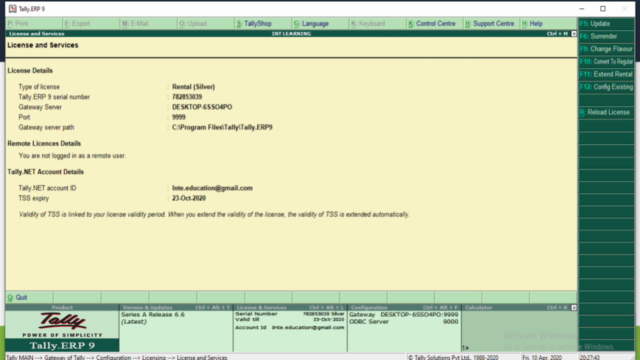Image resolution: width=640 pixels, height=360 pixels.
Task: Open the Print menu
Action: [x=34, y=24]
